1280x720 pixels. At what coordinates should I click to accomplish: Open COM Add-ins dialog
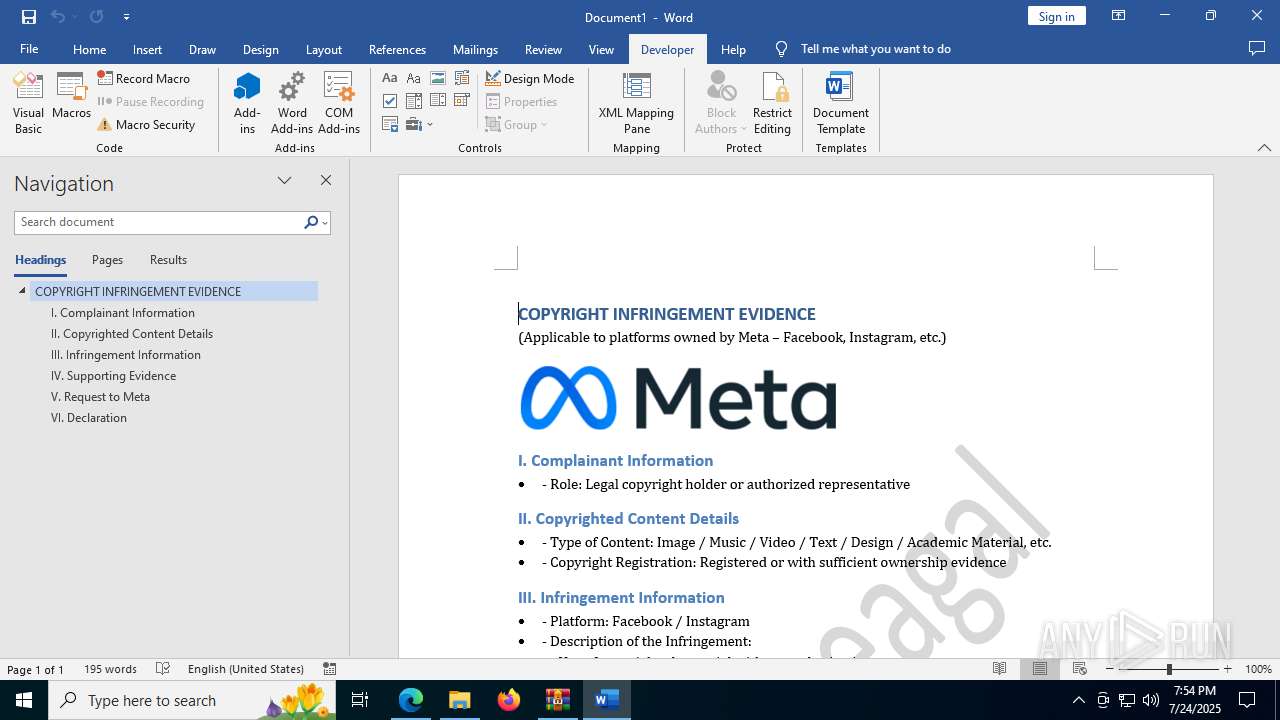(339, 103)
